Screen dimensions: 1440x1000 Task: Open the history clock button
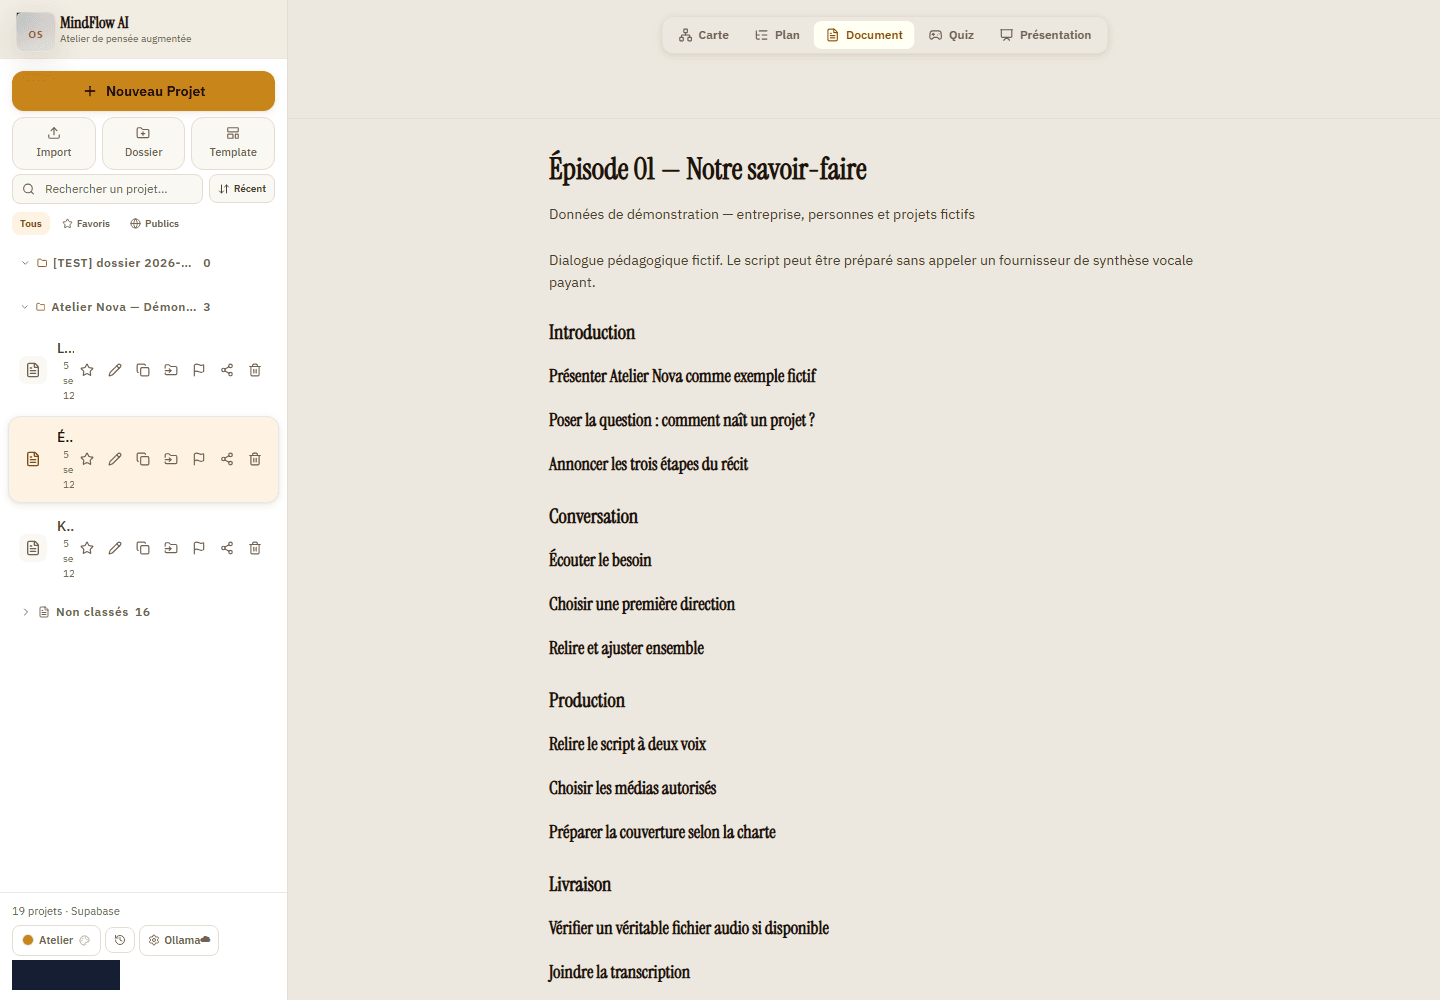tap(120, 940)
